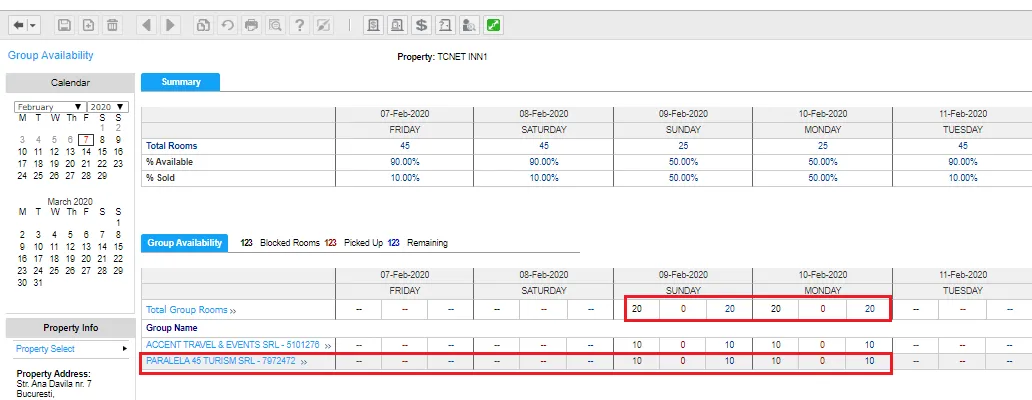
Task: Click the Property Address label
Action: [53, 374]
